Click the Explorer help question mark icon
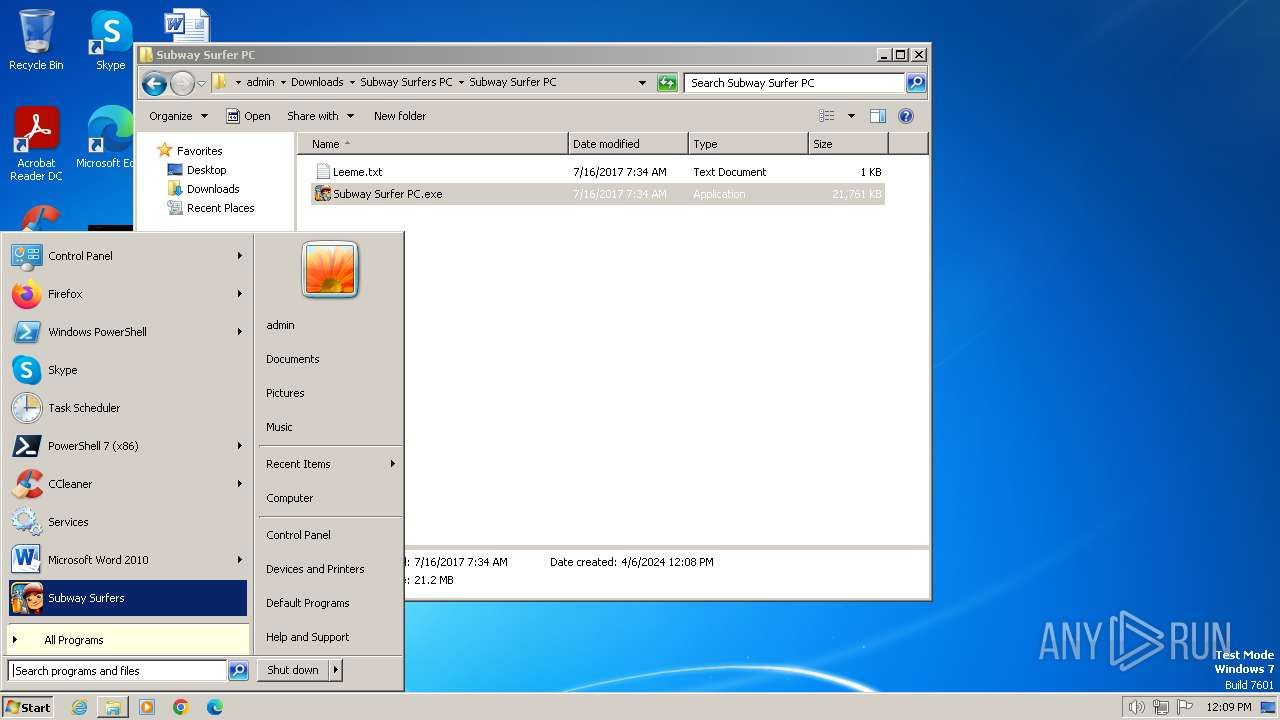Image resolution: width=1280 pixels, height=720 pixels. pos(906,116)
